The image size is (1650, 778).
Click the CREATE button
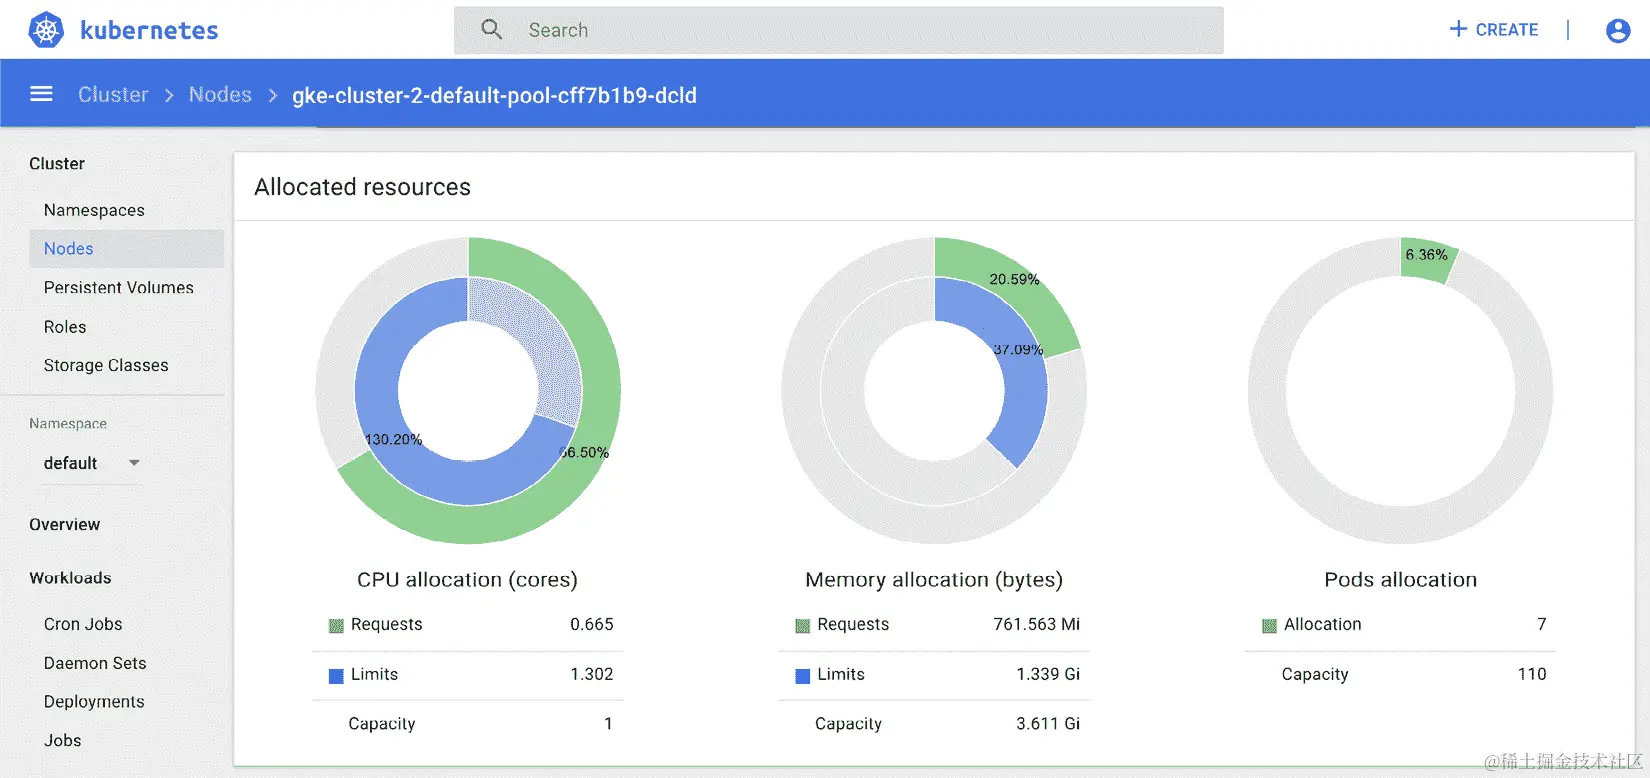point(1494,30)
